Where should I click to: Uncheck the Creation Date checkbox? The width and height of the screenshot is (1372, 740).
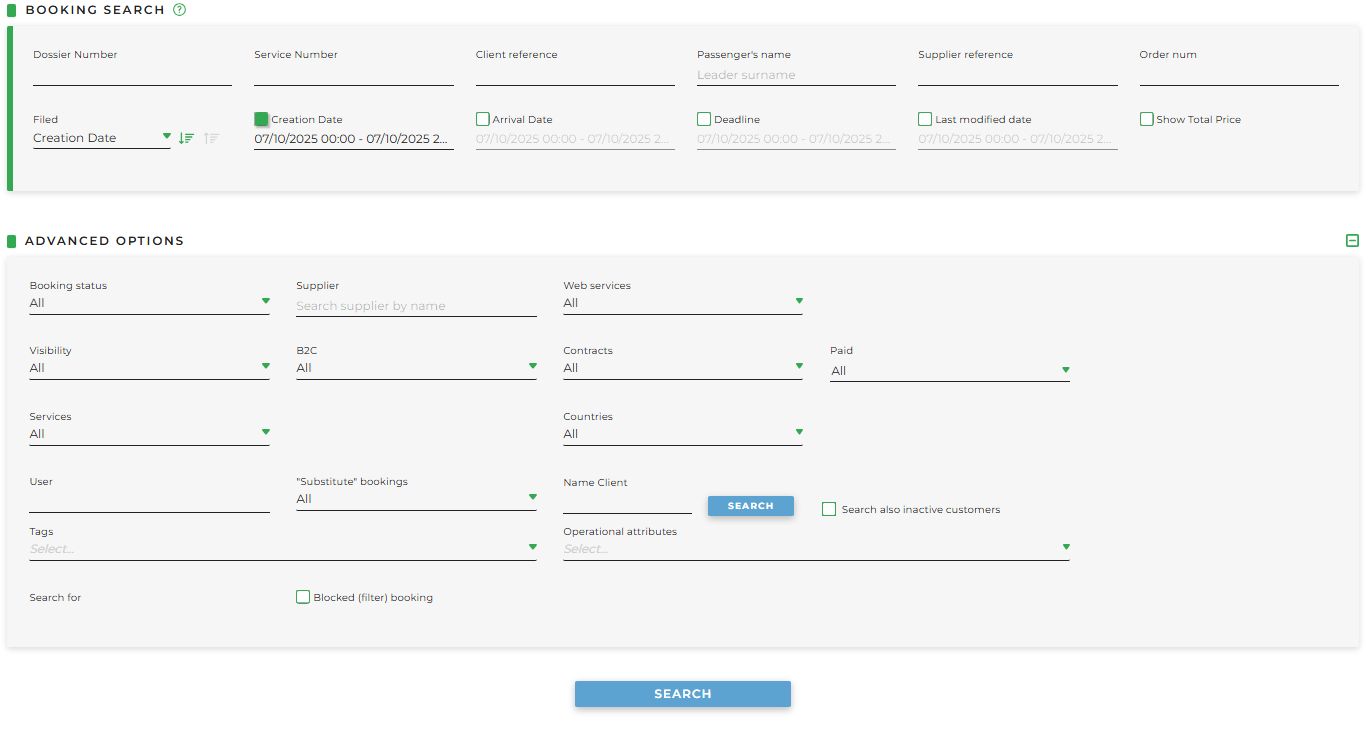(262, 119)
